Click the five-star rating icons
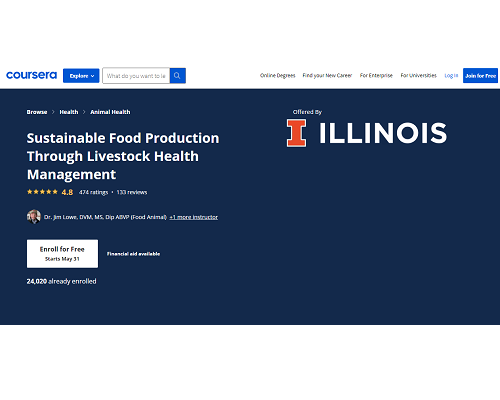This screenshot has height=400, width=500. (42, 192)
